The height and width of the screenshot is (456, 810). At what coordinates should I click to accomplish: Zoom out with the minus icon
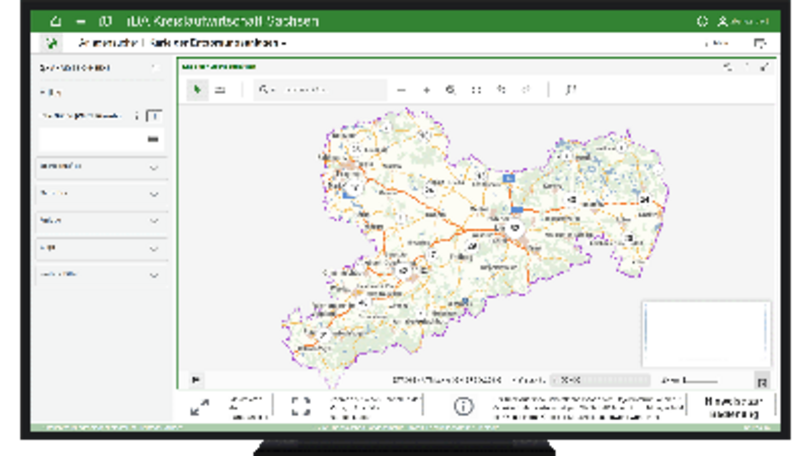(x=402, y=90)
